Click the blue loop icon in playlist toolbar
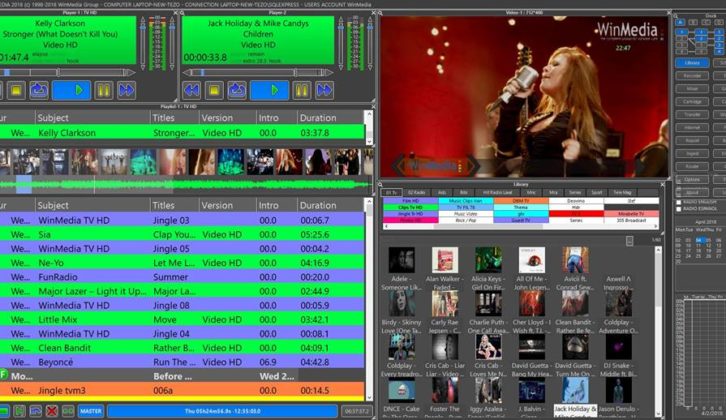Image resolution: width=726 pixels, height=420 pixels. [35, 411]
